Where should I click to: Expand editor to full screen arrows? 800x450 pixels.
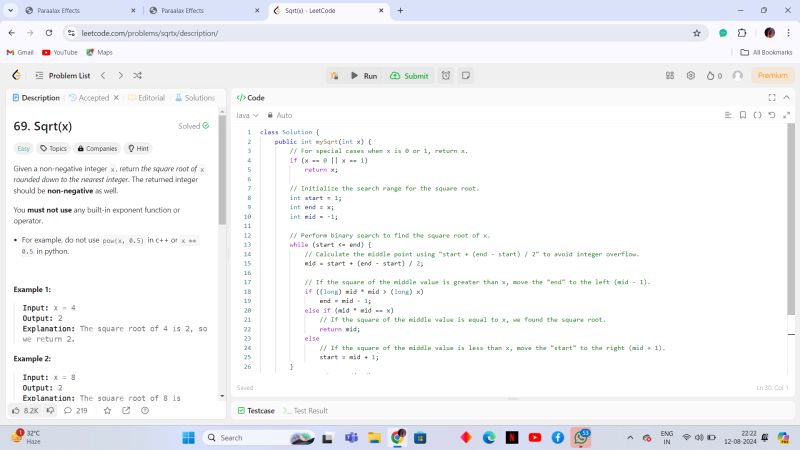(x=787, y=115)
